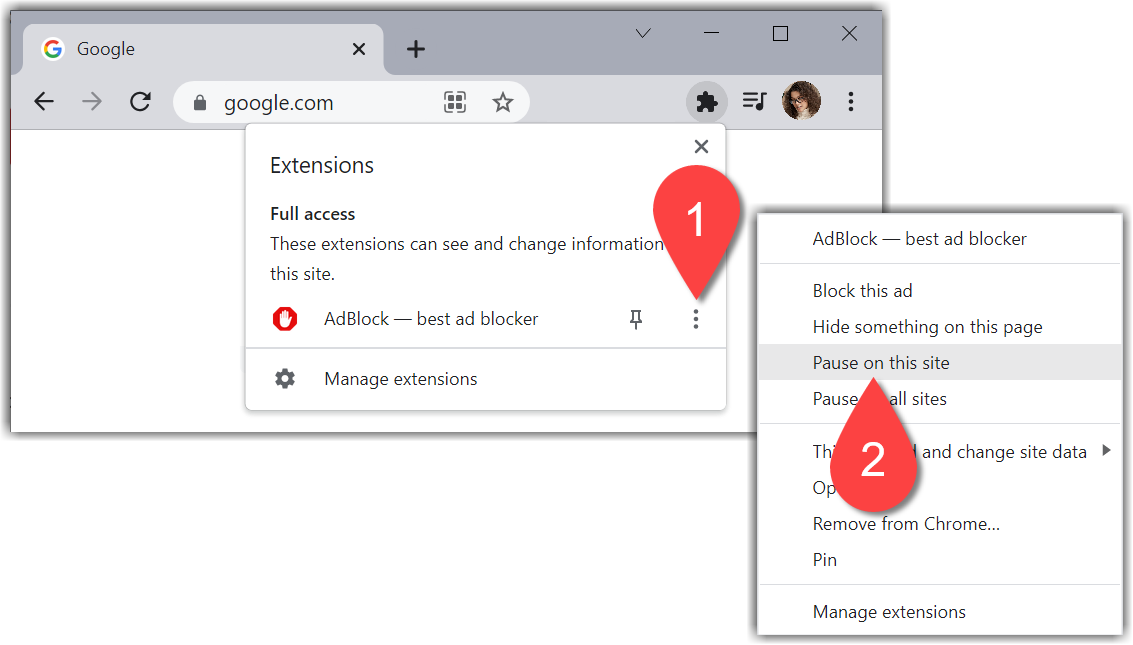Bookmark this page with the star
The height and width of the screenshot is (645, 1133).
click(503, 103)
